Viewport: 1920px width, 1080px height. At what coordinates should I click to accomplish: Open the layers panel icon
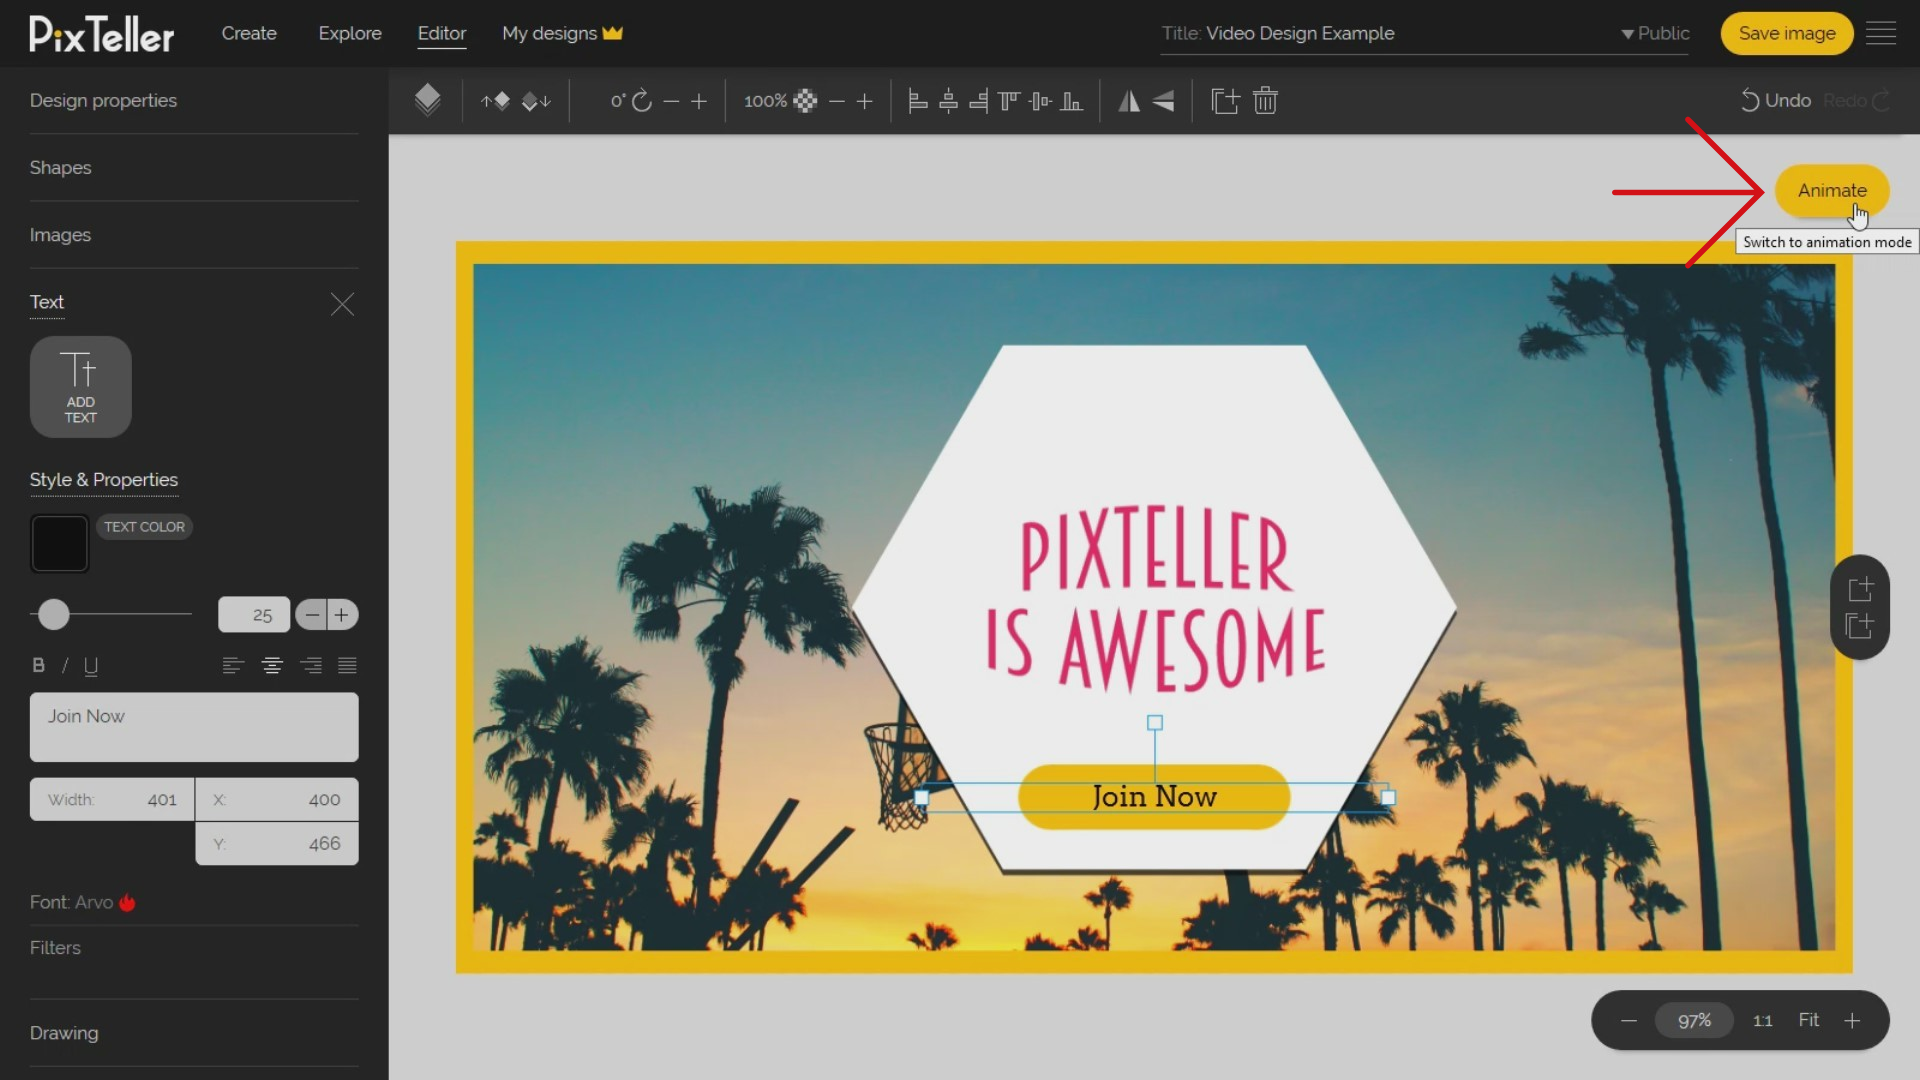[x=427, y=100]
